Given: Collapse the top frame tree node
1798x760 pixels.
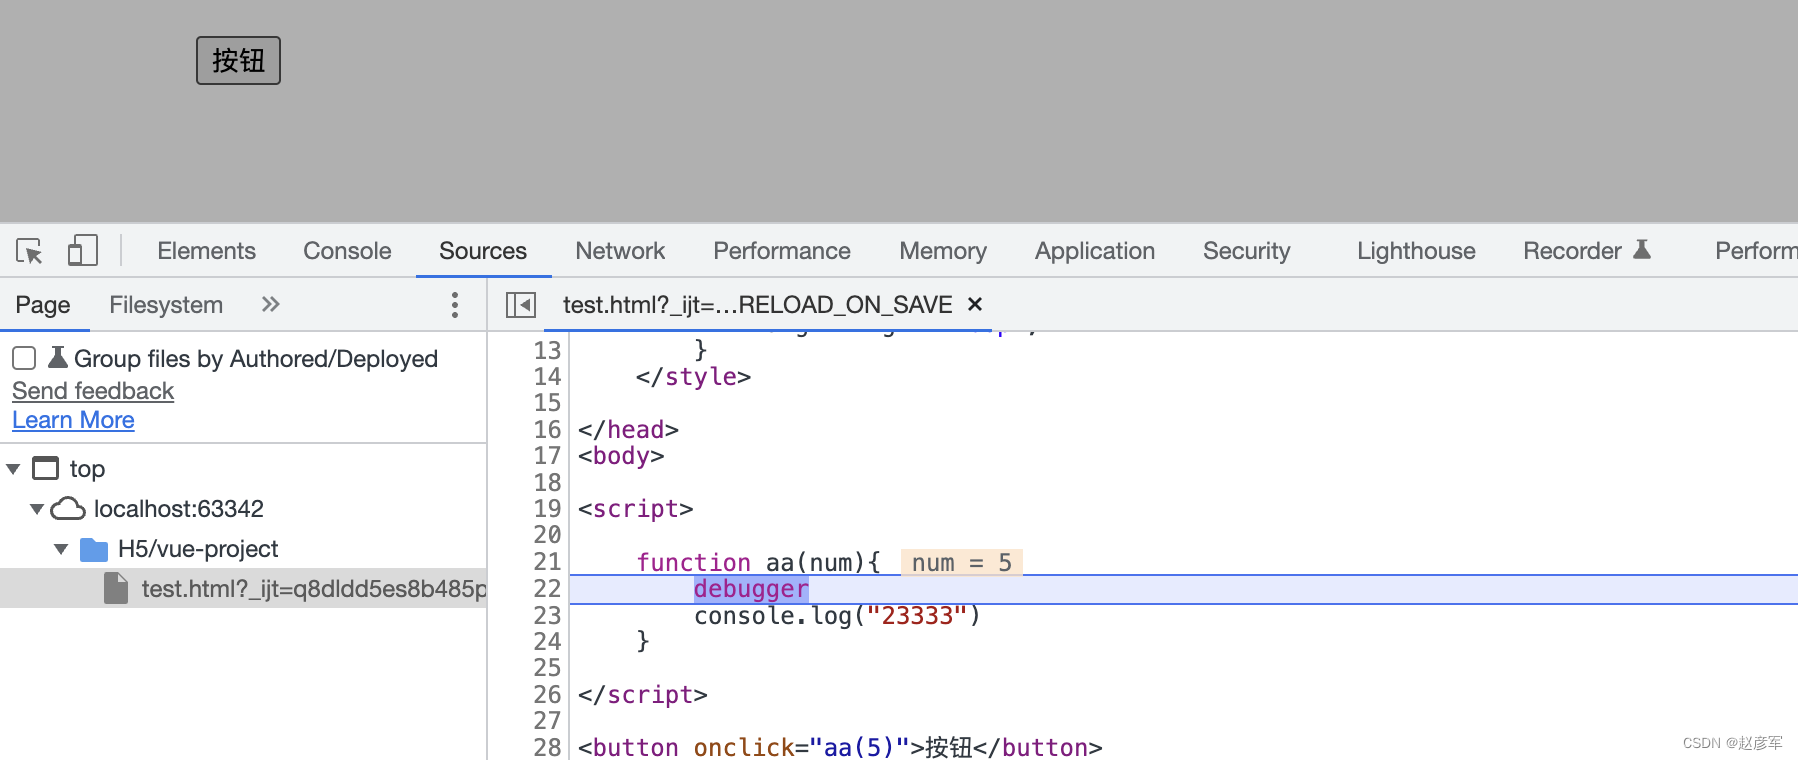Looking at the screenshot, I should (13, 469).
